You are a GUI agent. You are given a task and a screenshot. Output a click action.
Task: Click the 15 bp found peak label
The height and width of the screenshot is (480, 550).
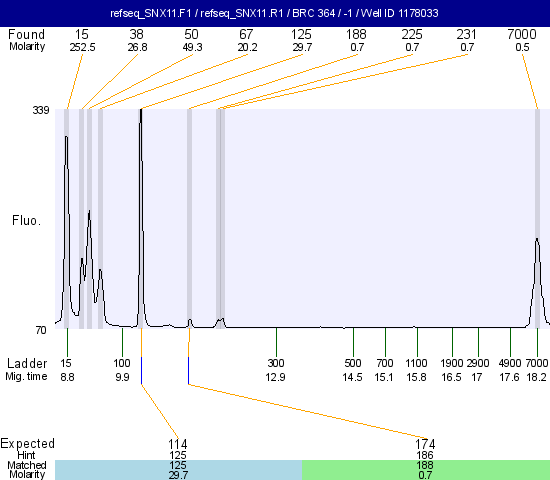pyautogui.click(x=82, y=34)
